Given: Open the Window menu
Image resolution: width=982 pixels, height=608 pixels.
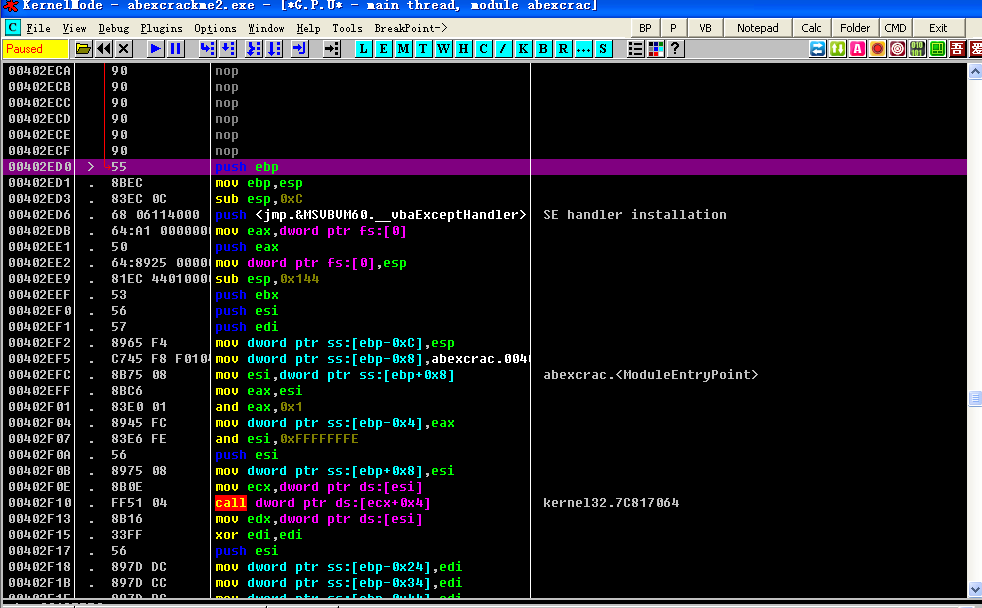Looking at the screenshot, I should coord(266,28).
